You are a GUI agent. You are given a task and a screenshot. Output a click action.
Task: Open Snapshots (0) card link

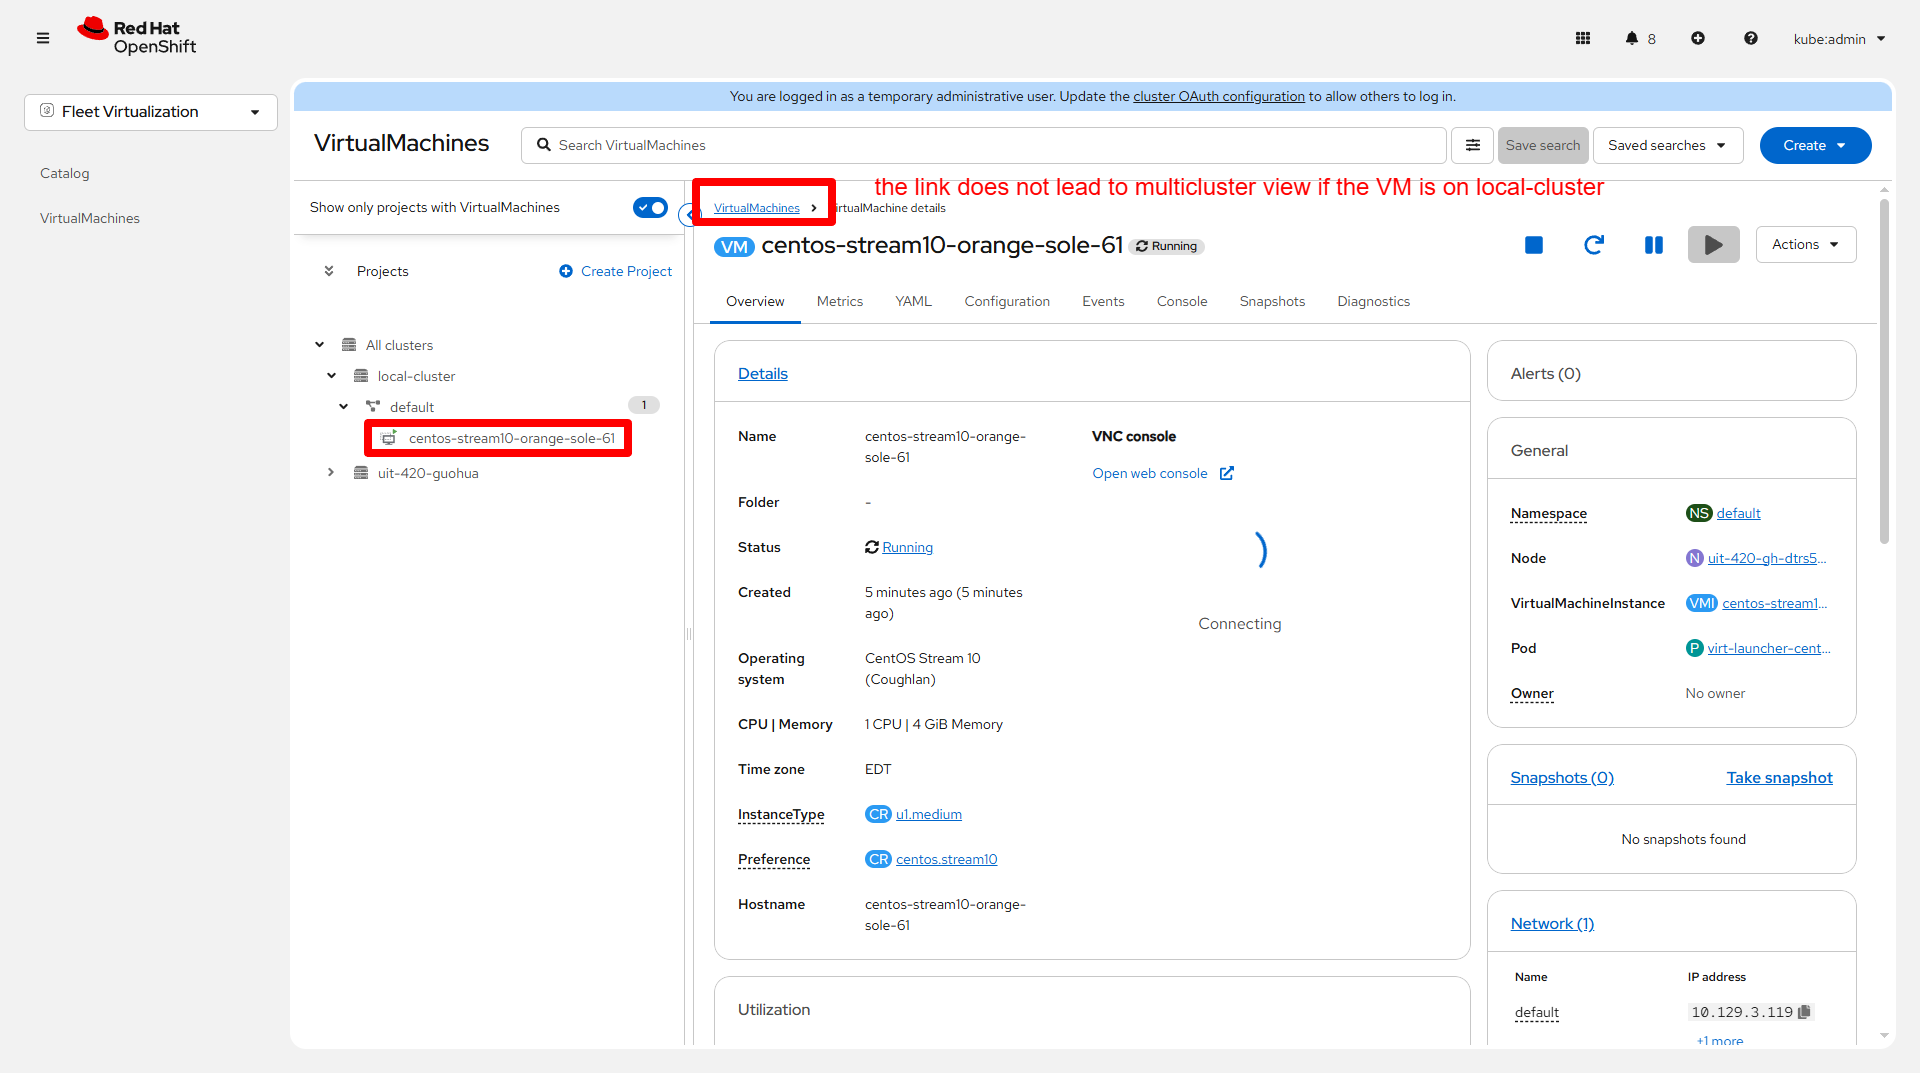[x=1562, y=778]
